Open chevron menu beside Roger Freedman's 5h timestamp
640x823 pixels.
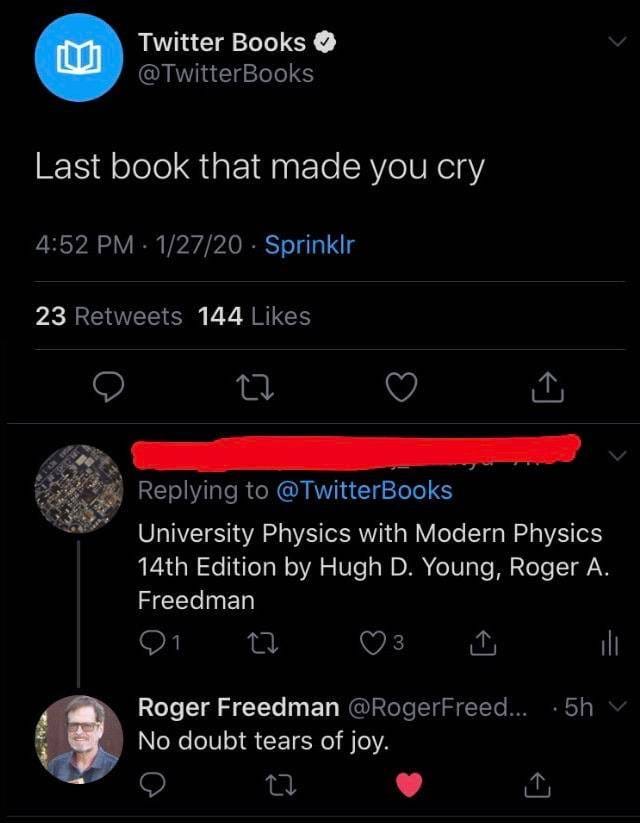[620, 706]
